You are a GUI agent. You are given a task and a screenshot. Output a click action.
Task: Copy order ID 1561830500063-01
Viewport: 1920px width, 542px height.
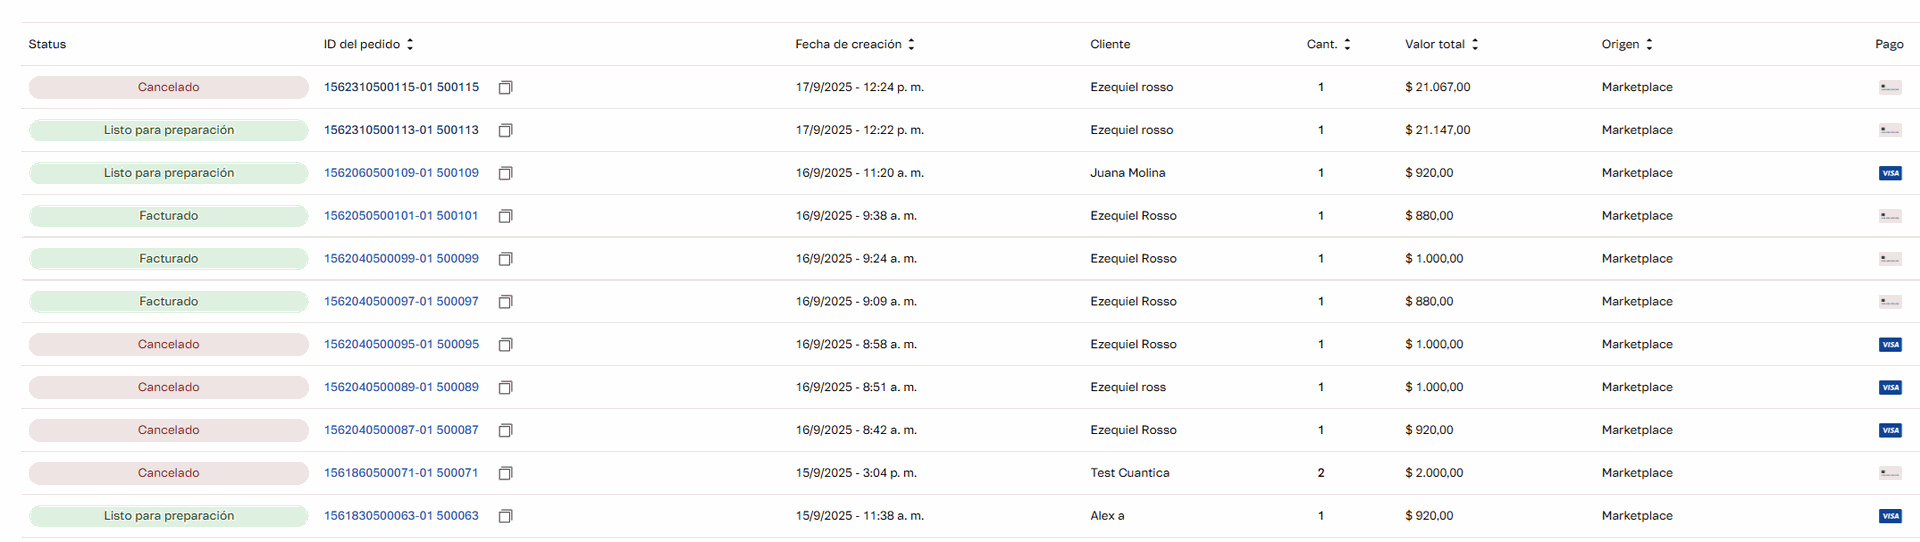(505, 516)
